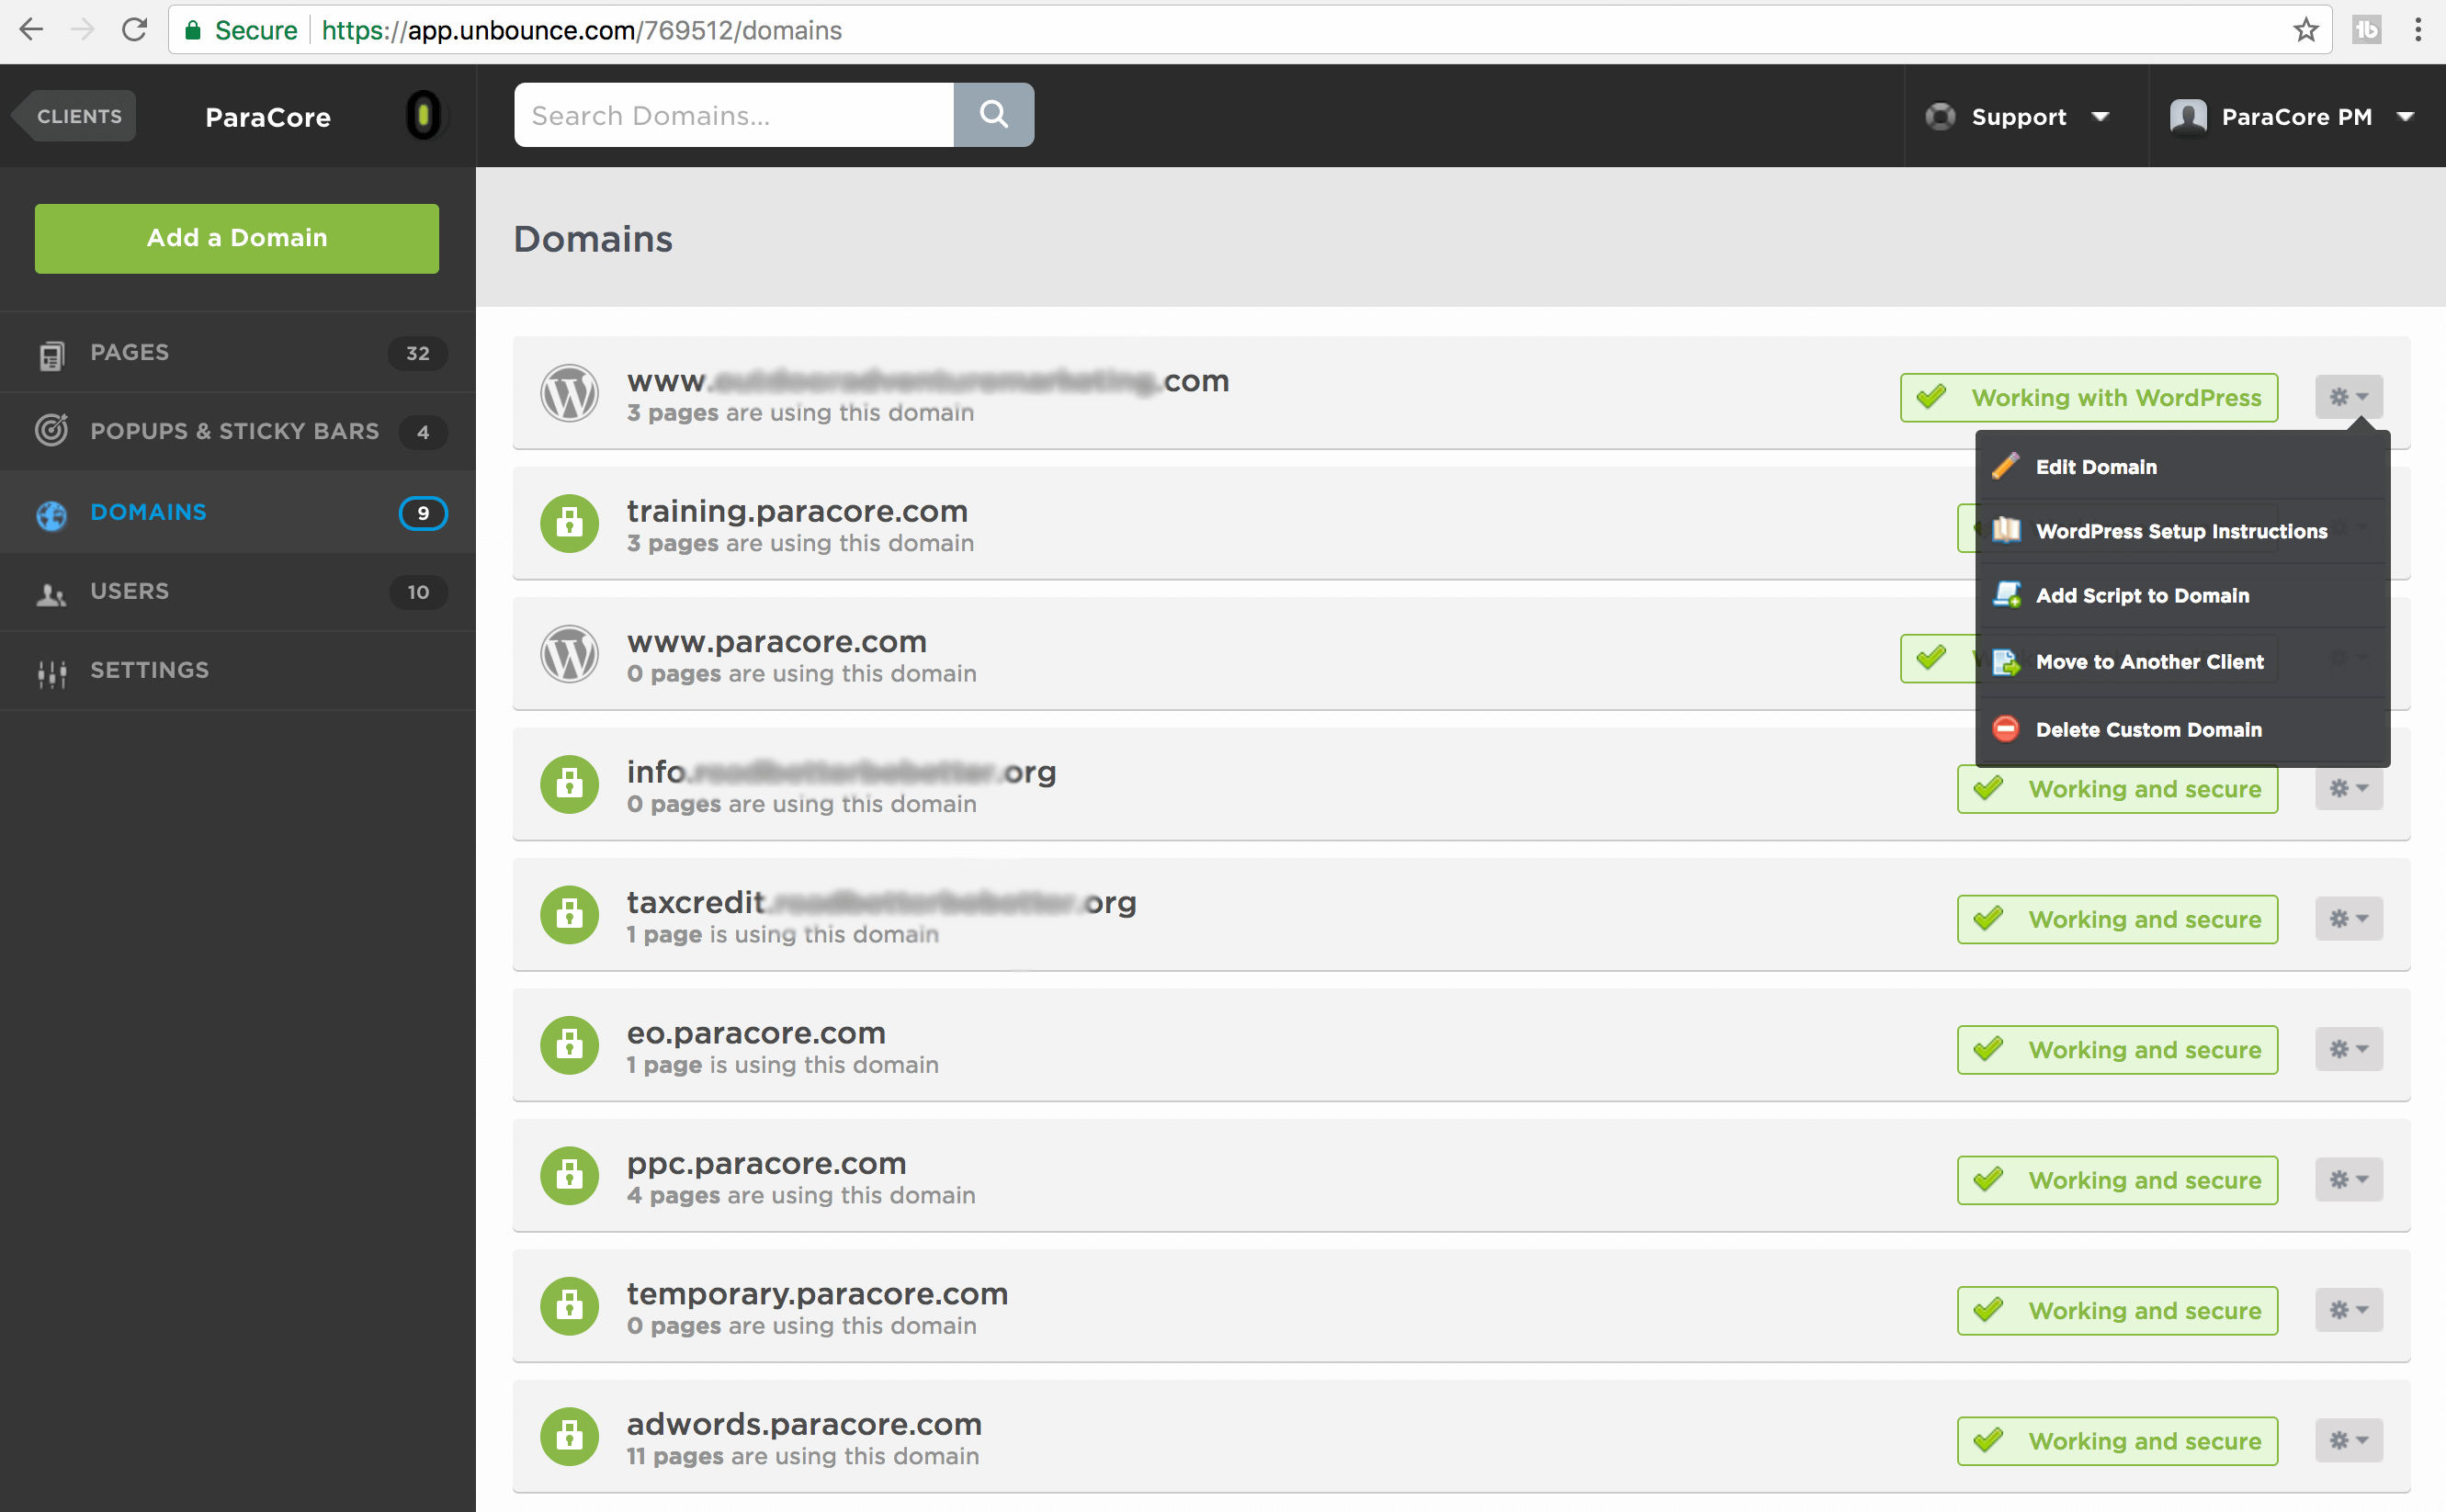Open the gear menu for adwords.paracore.com
Viewport: 2446px width, 1512px height.
(x=2348, y=1440)
